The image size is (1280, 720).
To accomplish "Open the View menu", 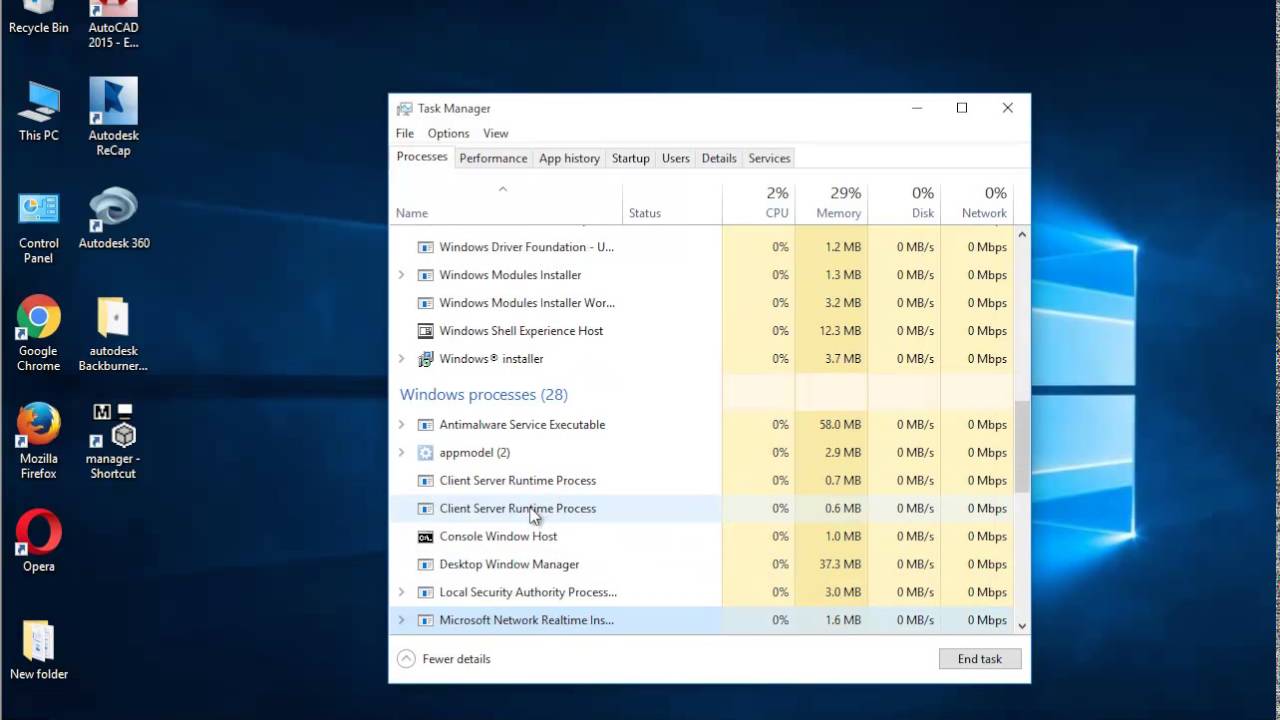I will tap(496, 133).
